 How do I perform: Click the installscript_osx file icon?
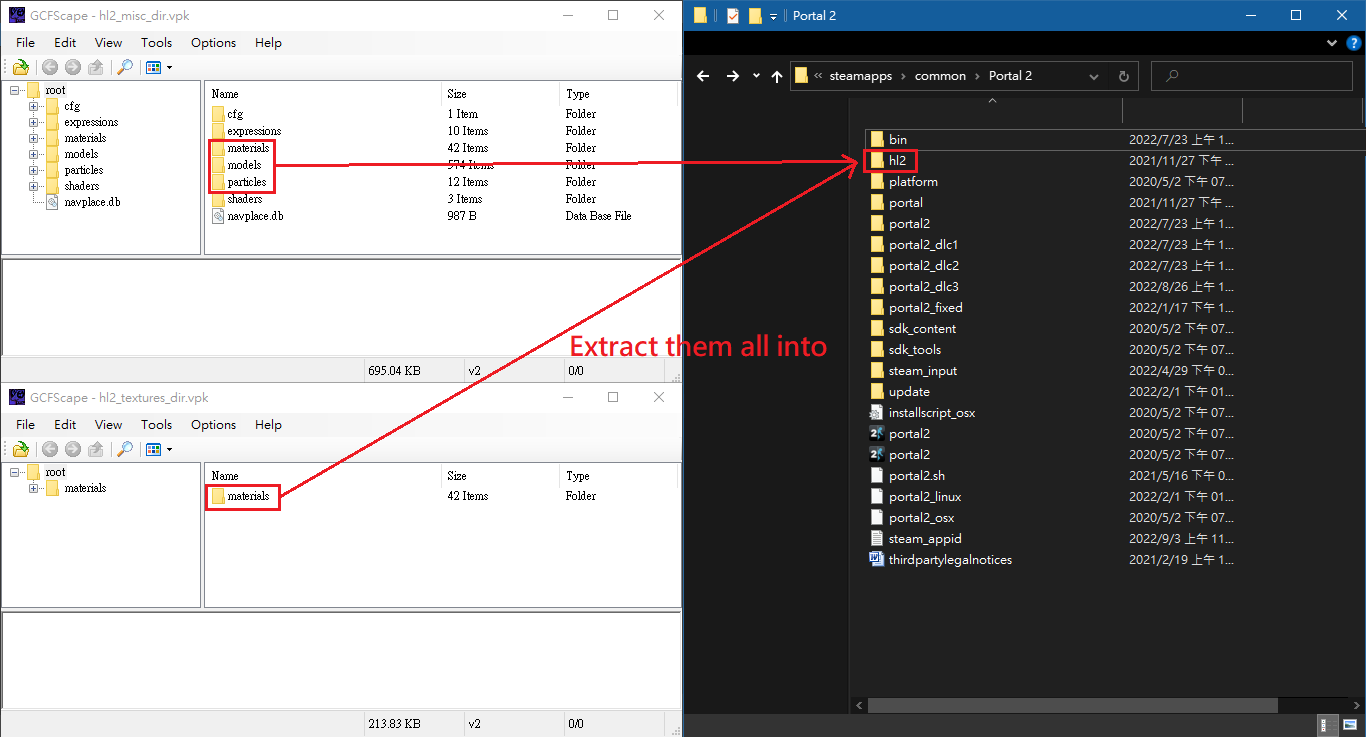coord(877,412)
